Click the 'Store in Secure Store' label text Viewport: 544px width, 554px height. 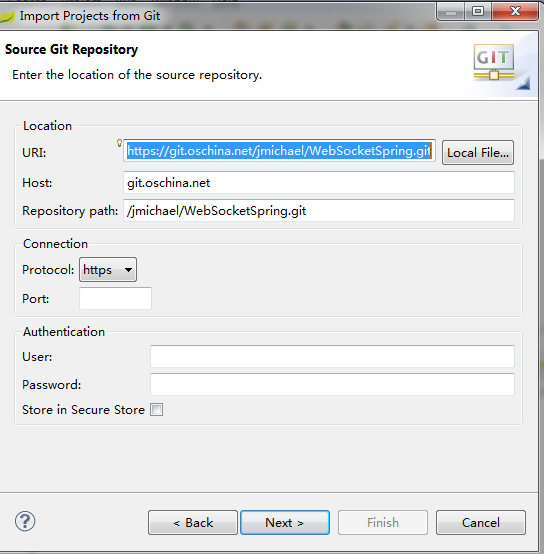pos(83,410)
